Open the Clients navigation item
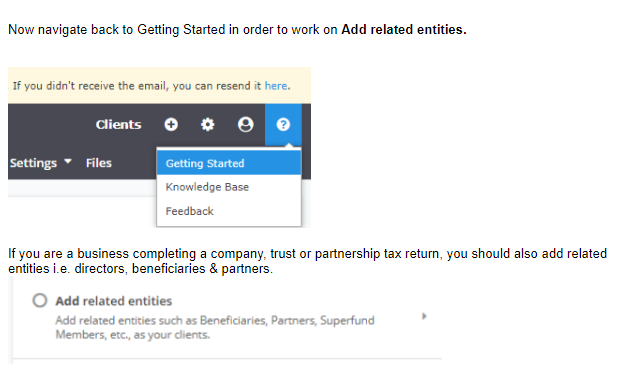Screen dimensions: 637x380 click(x=118, y=124)
